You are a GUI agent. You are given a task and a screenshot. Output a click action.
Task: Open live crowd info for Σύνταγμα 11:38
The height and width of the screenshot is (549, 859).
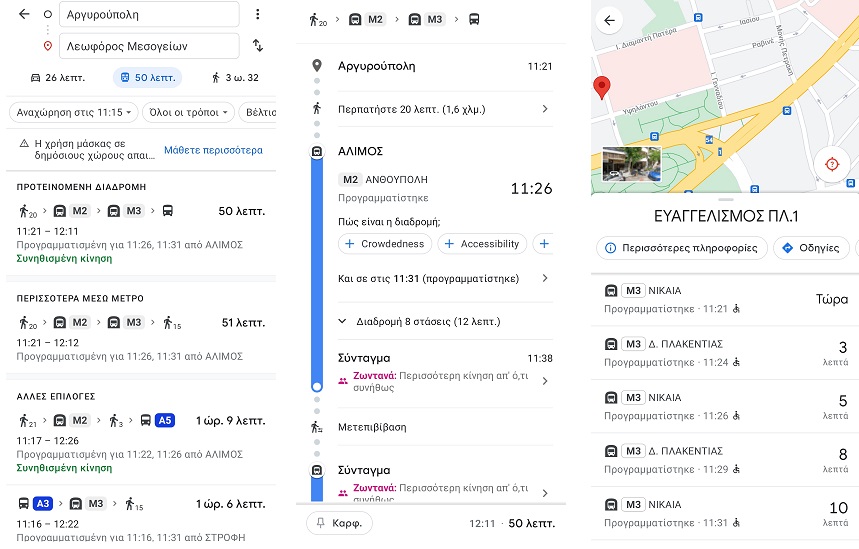click(444, 381)
